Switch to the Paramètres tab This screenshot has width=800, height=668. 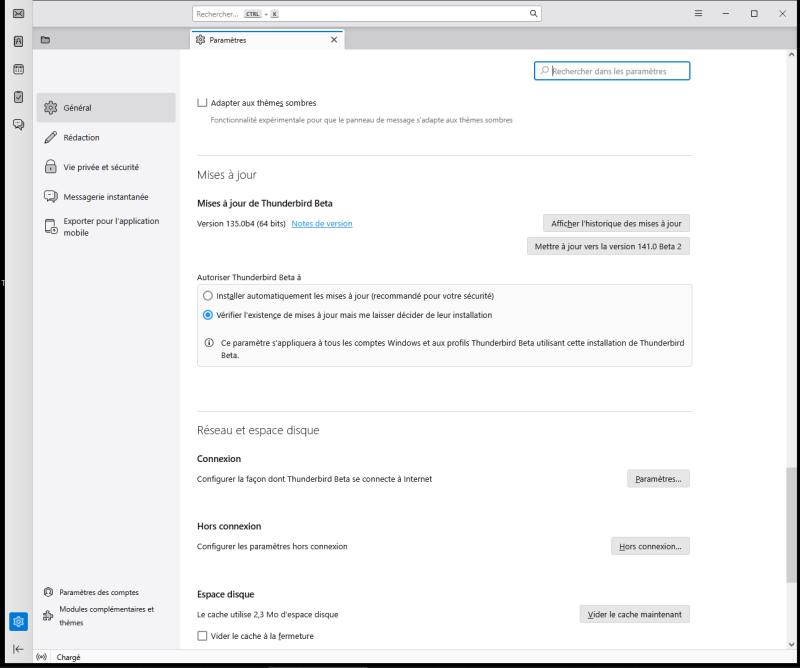pyautogui.click(x=267, y=40)
